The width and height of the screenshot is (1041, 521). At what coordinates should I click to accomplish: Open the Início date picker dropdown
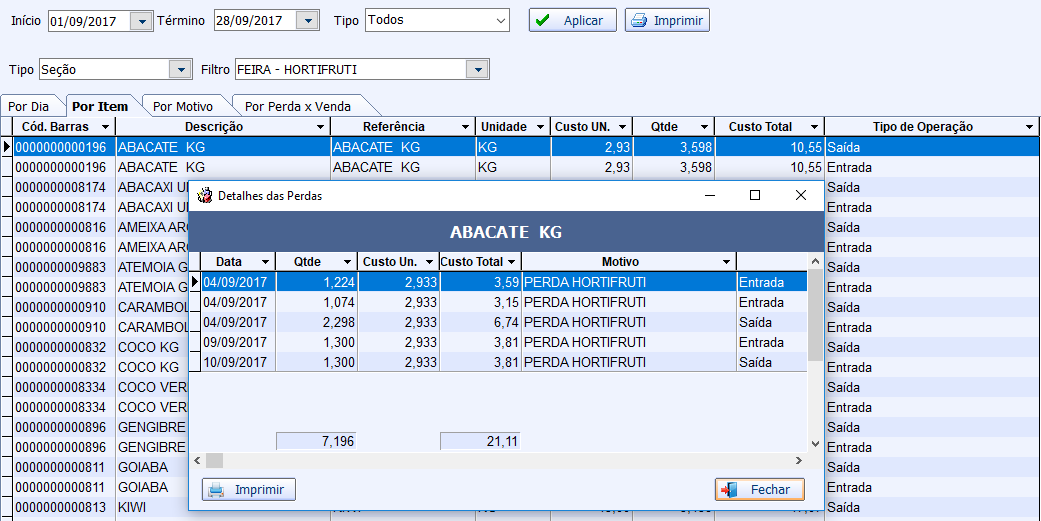pyautogui.click(x=141, y=21)
